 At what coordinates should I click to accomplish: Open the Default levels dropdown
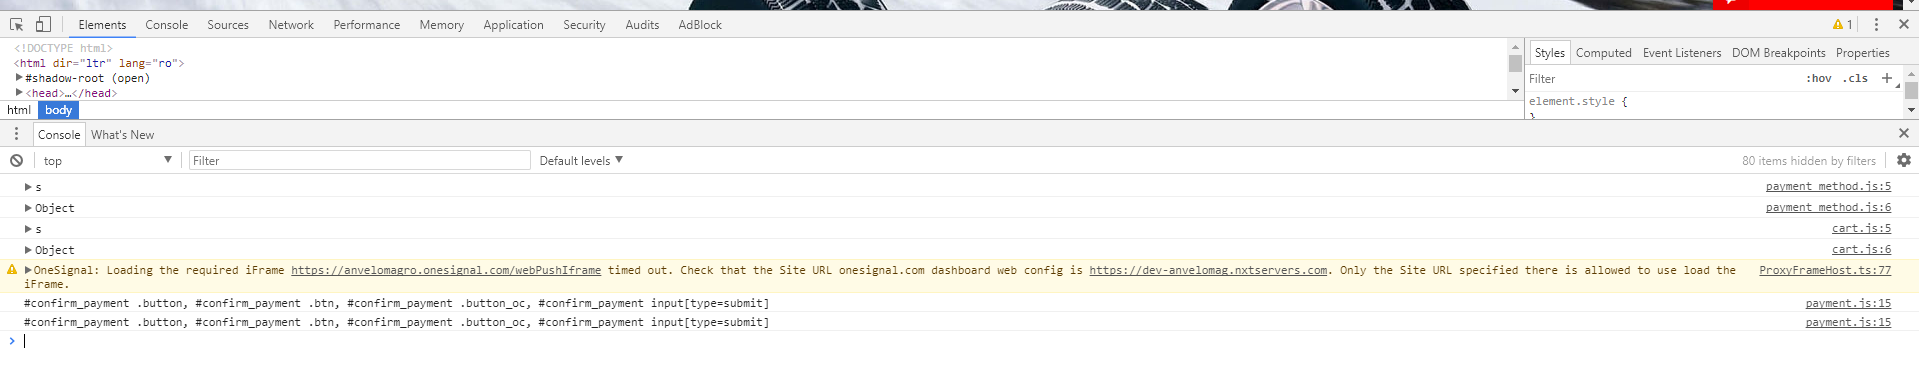pyautogui.click(x=581, y=160)
